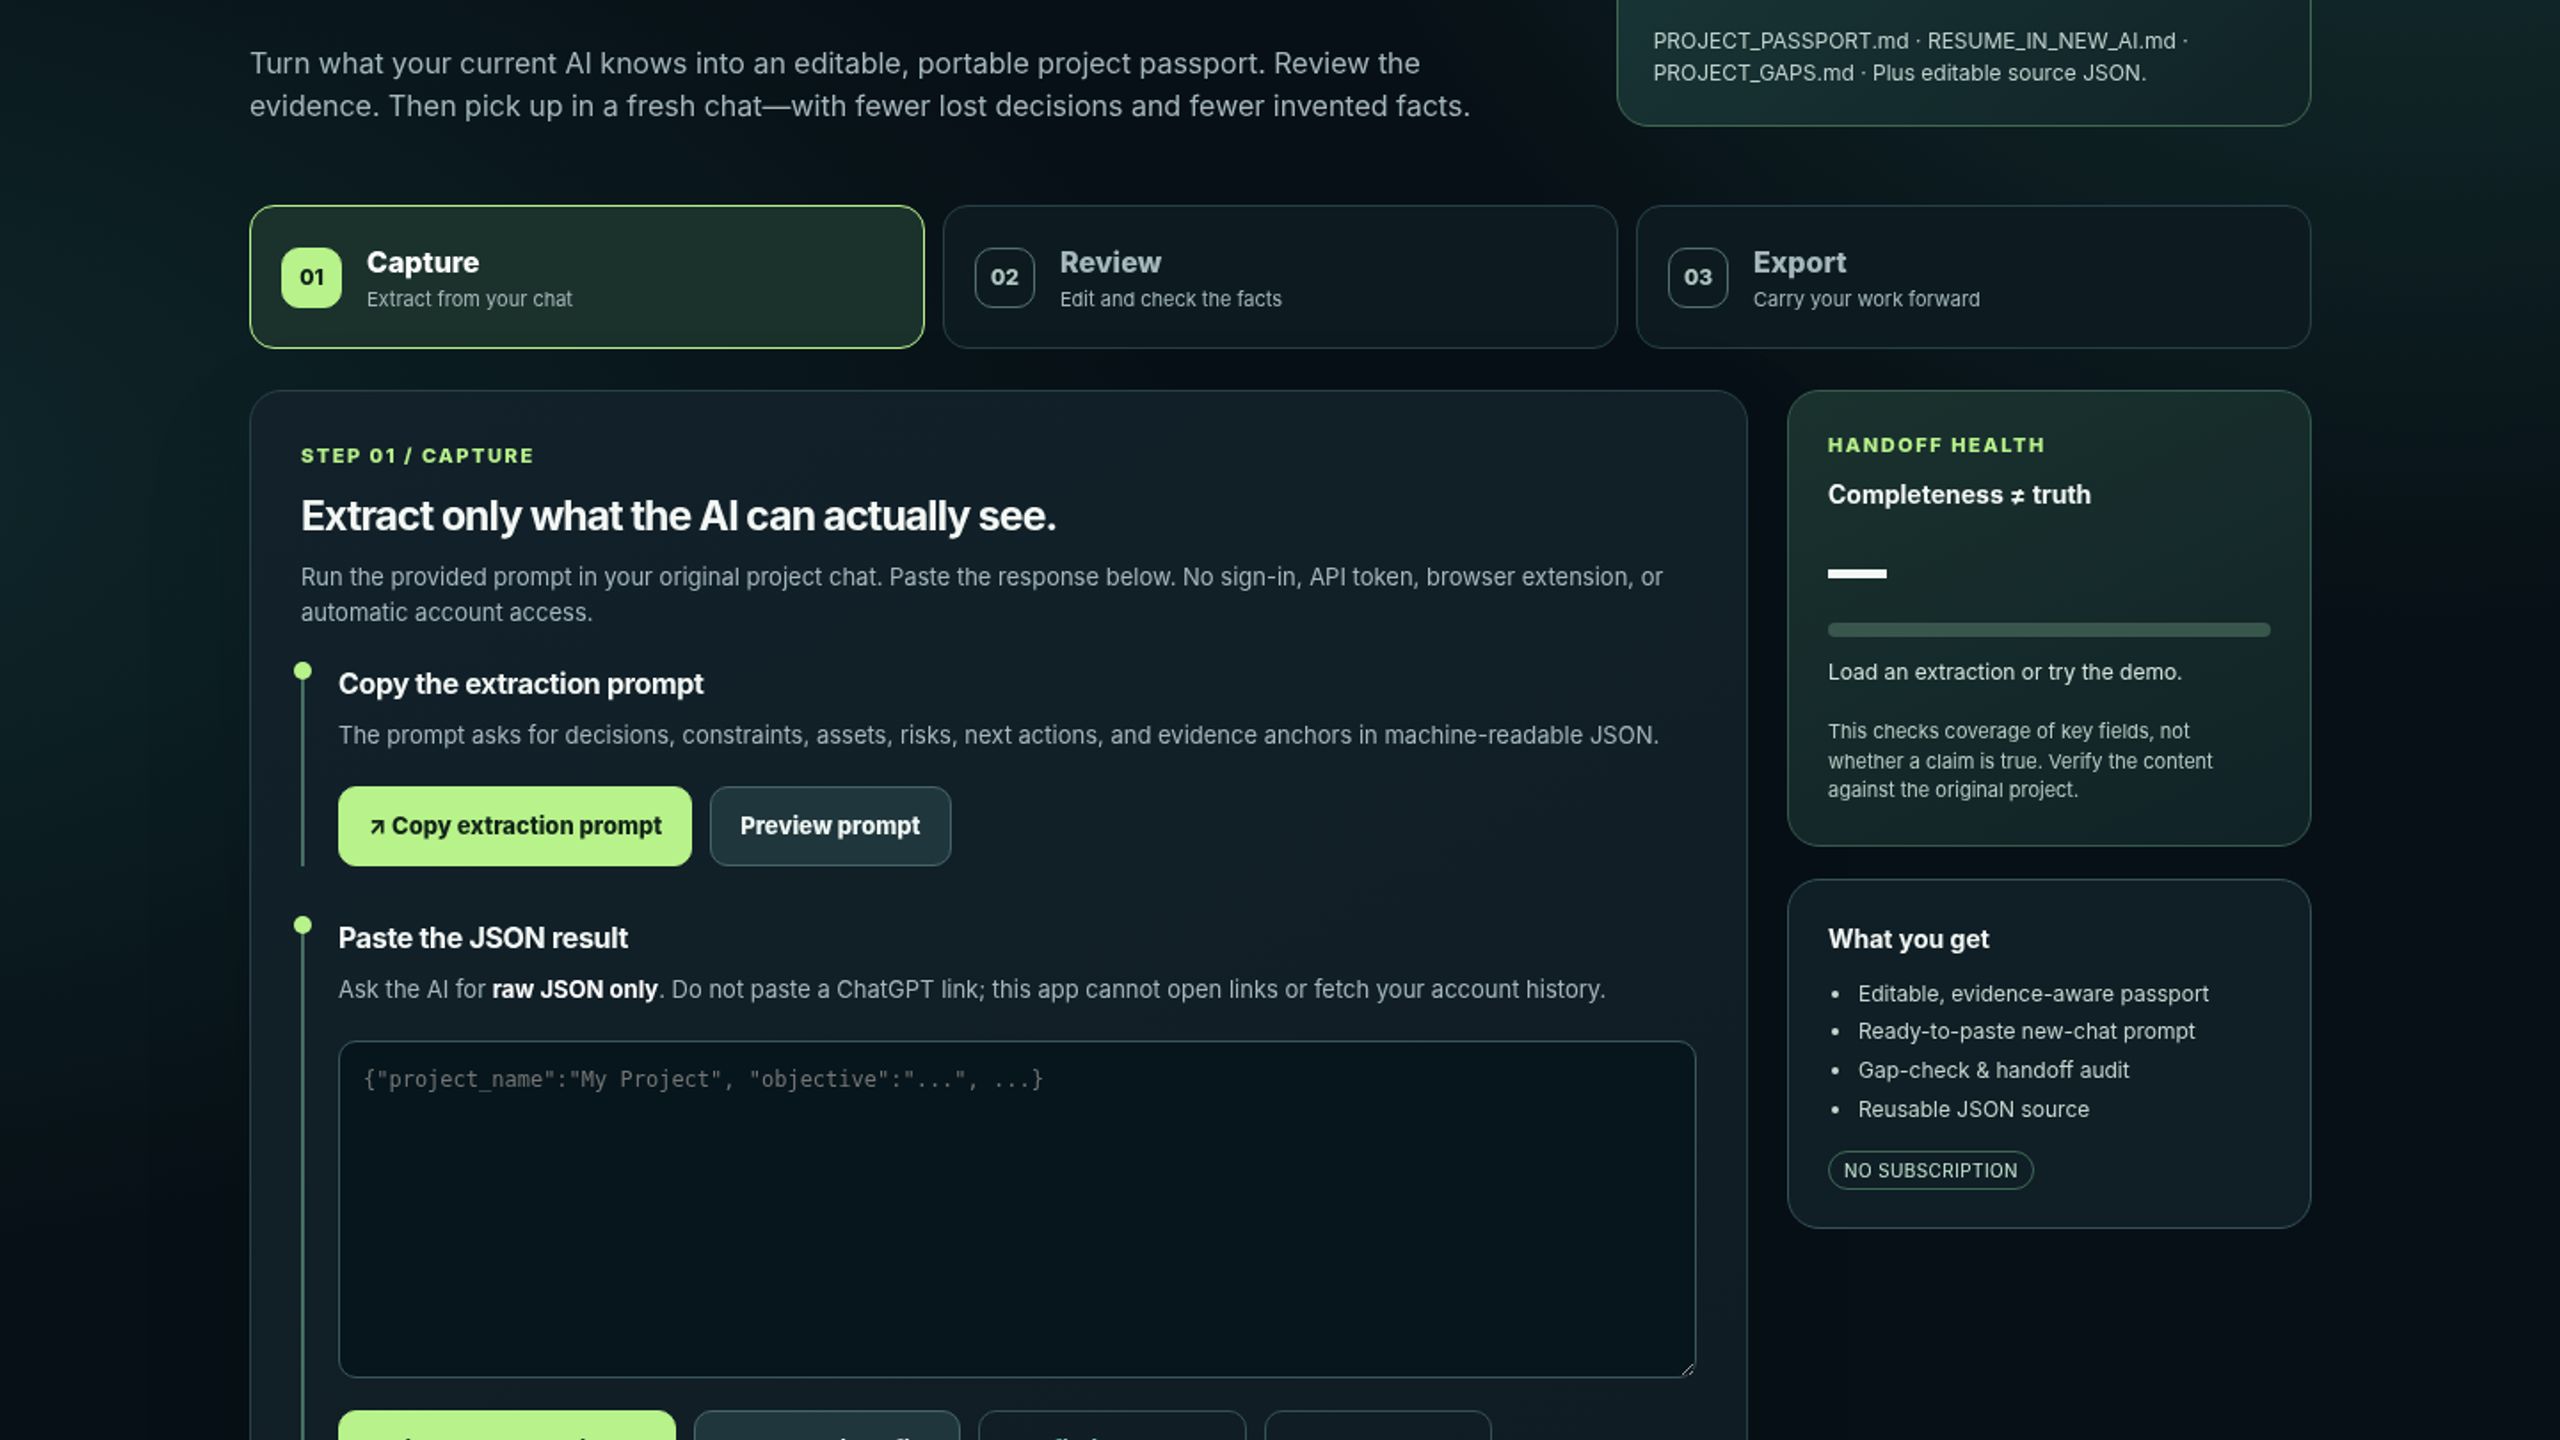Open the Preview prompt button

pyautogui.click(x=830, y=826)
